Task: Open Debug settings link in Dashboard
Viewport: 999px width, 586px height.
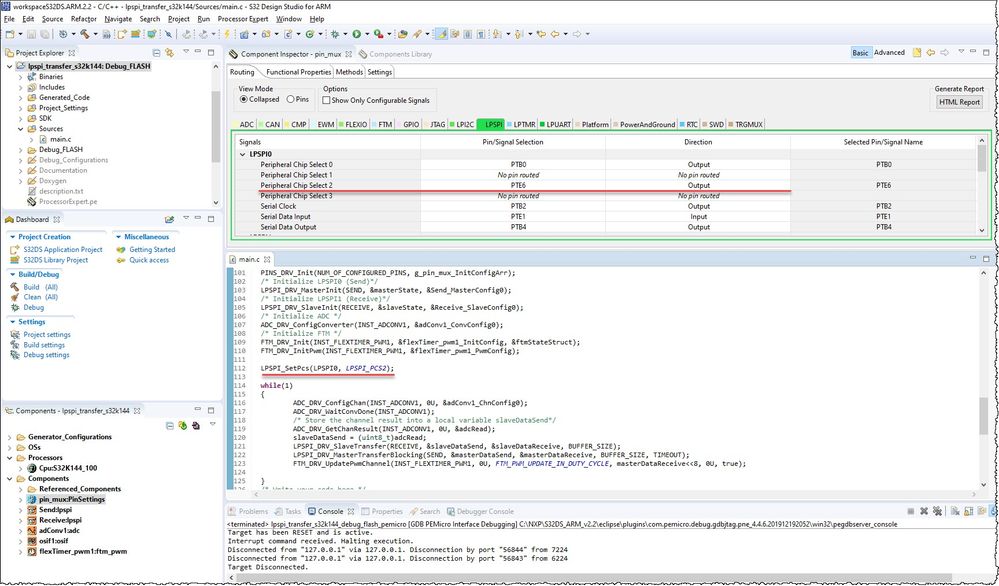Action: coord(47,355)
